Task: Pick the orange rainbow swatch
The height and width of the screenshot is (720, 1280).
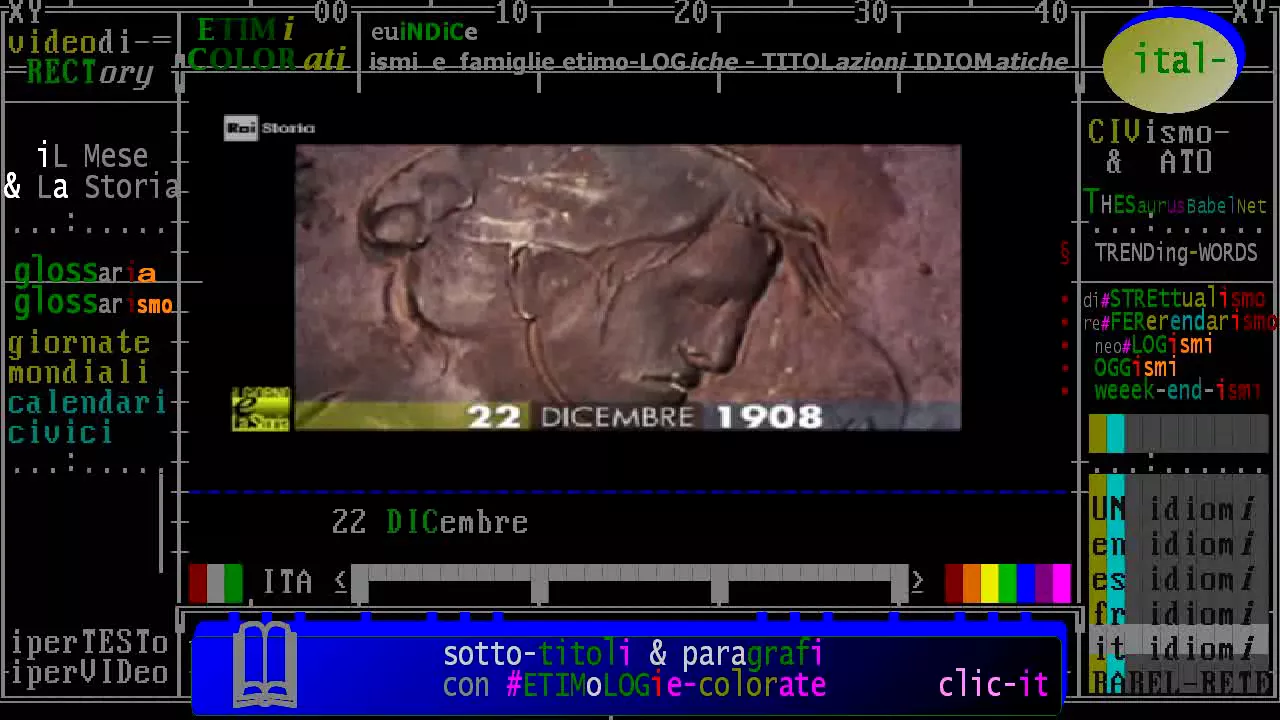Action: point(972,584)
